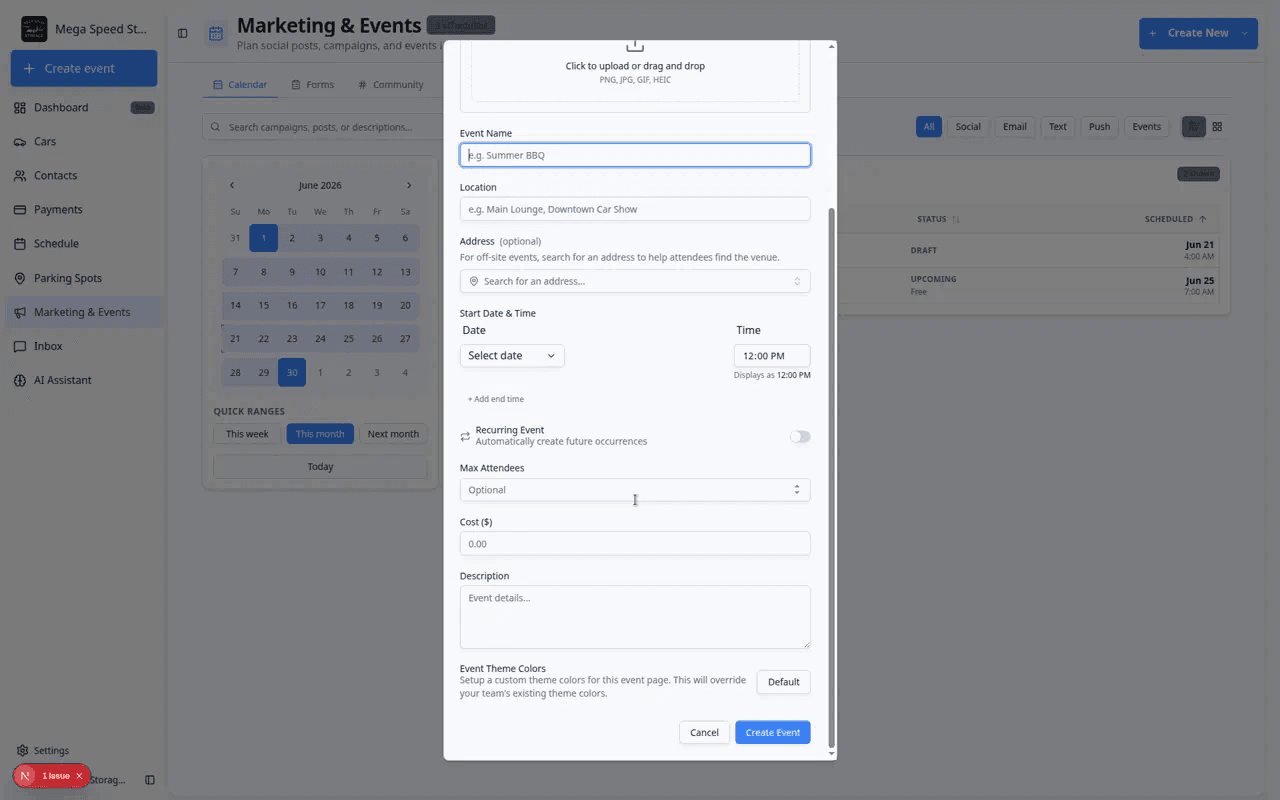Open the Select date dropdown
Viewport: 1280px width, 800px height.
[512, 356]
